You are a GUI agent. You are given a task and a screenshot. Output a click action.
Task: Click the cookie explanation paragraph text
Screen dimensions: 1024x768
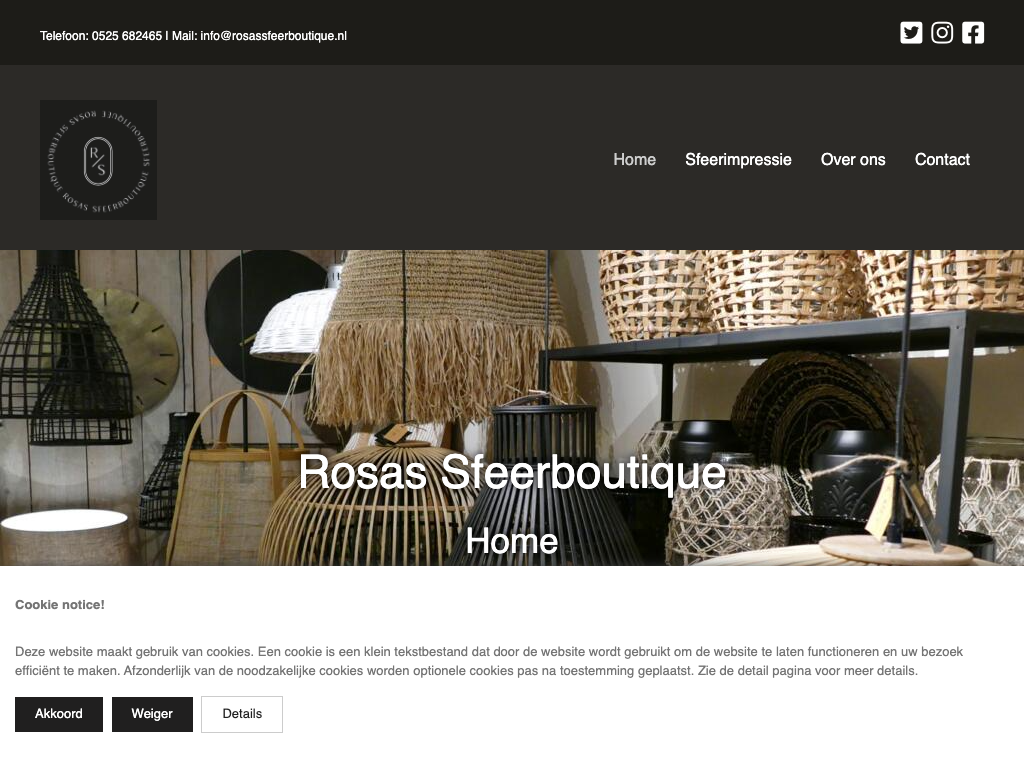tap(488, 661)
